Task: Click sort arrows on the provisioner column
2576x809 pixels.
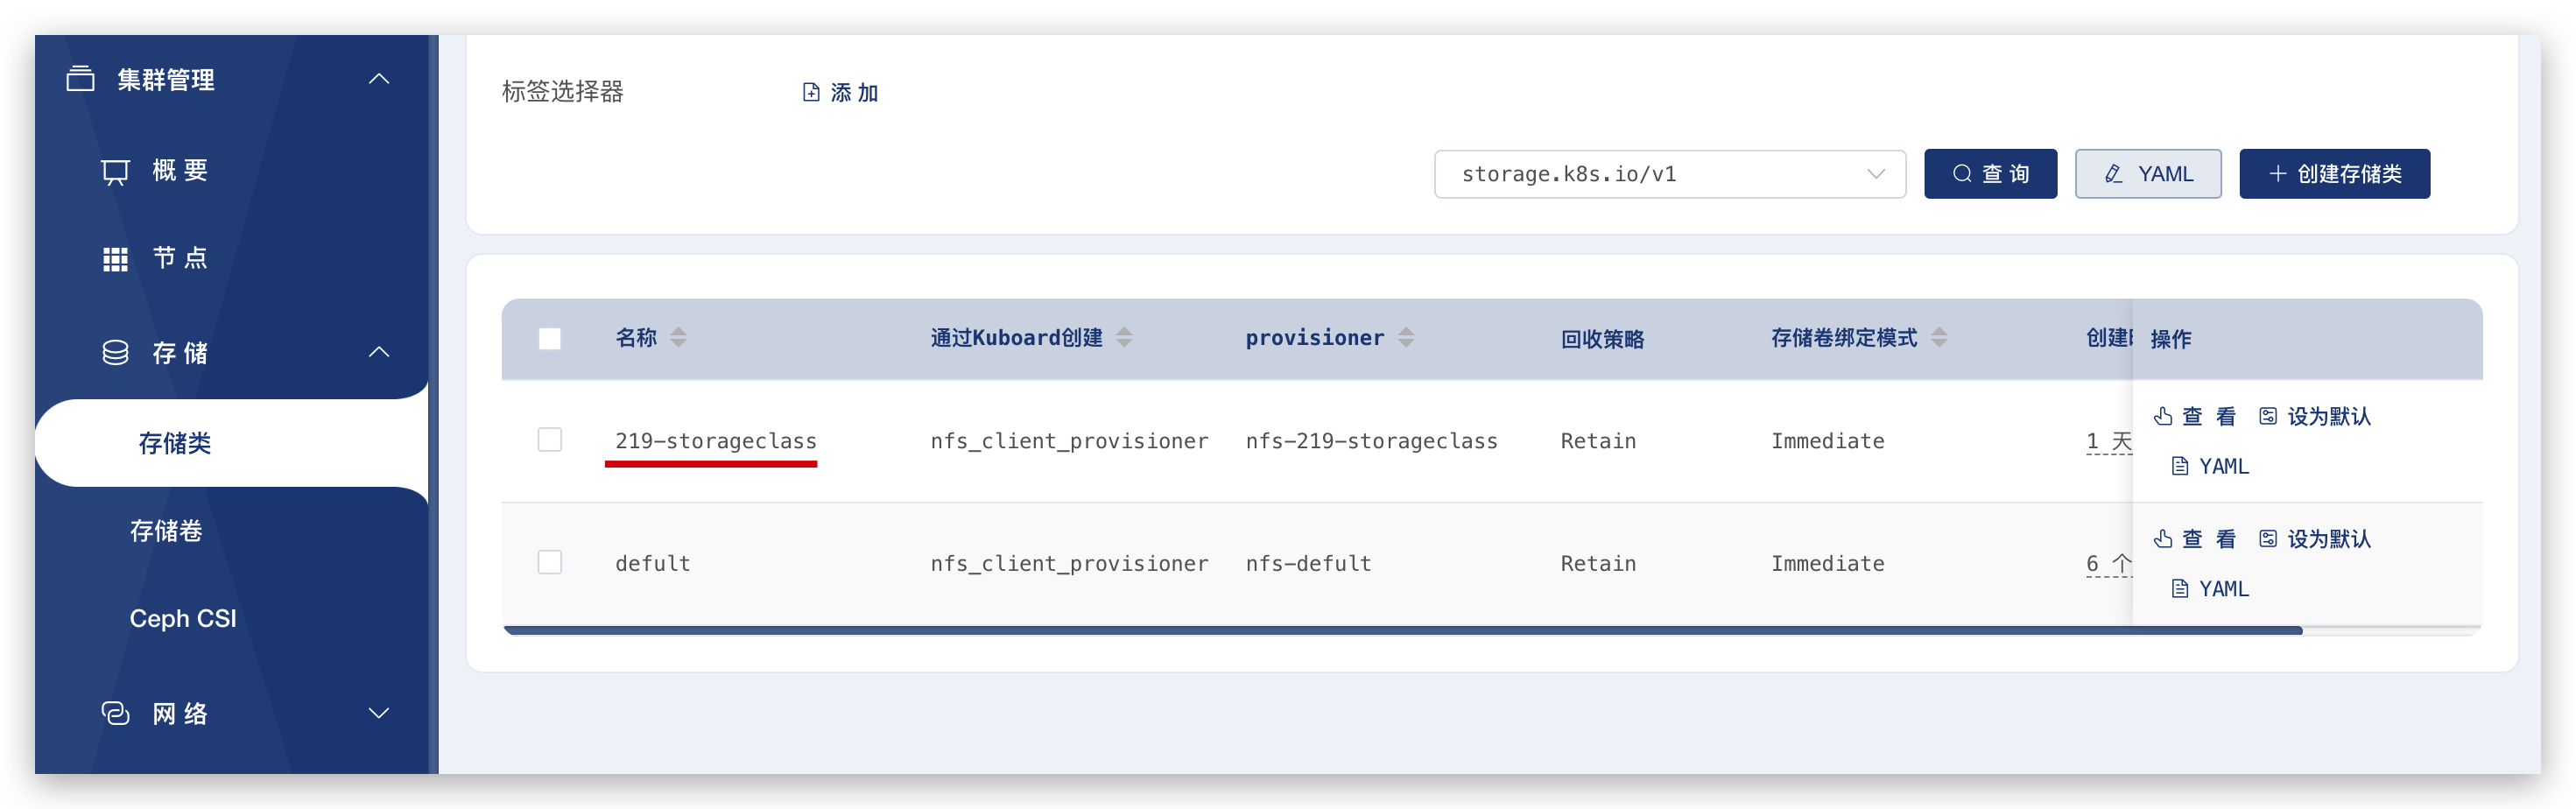Action: point(1408,337)
